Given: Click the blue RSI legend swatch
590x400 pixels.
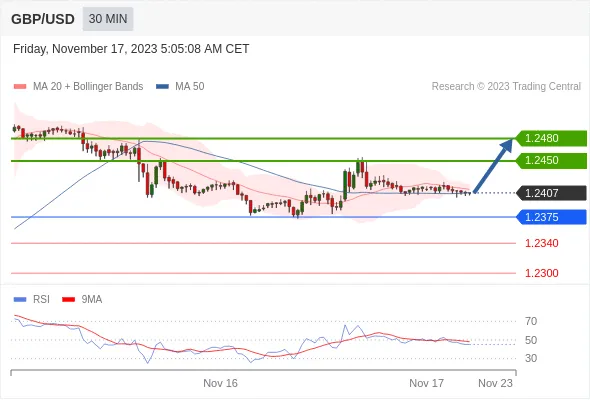Looking at the screenshot, I should 20,300.
